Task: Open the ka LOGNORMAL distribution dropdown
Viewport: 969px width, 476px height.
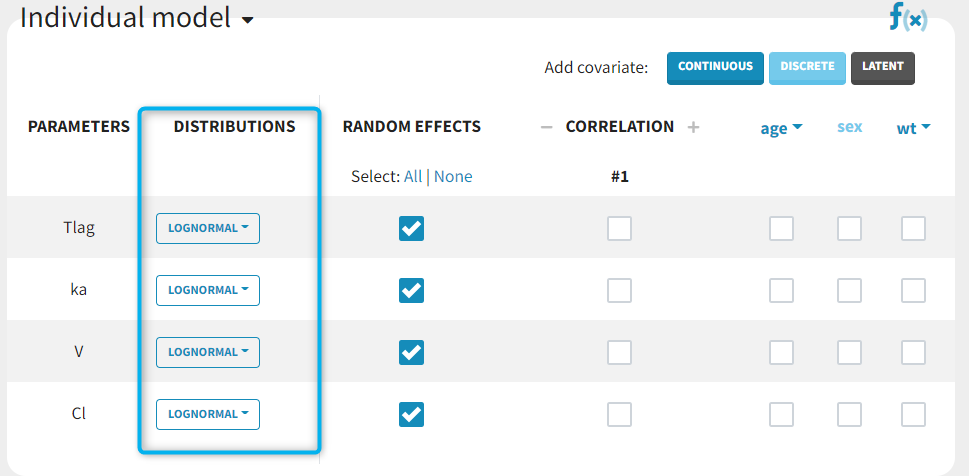Action: coord(208,290)
